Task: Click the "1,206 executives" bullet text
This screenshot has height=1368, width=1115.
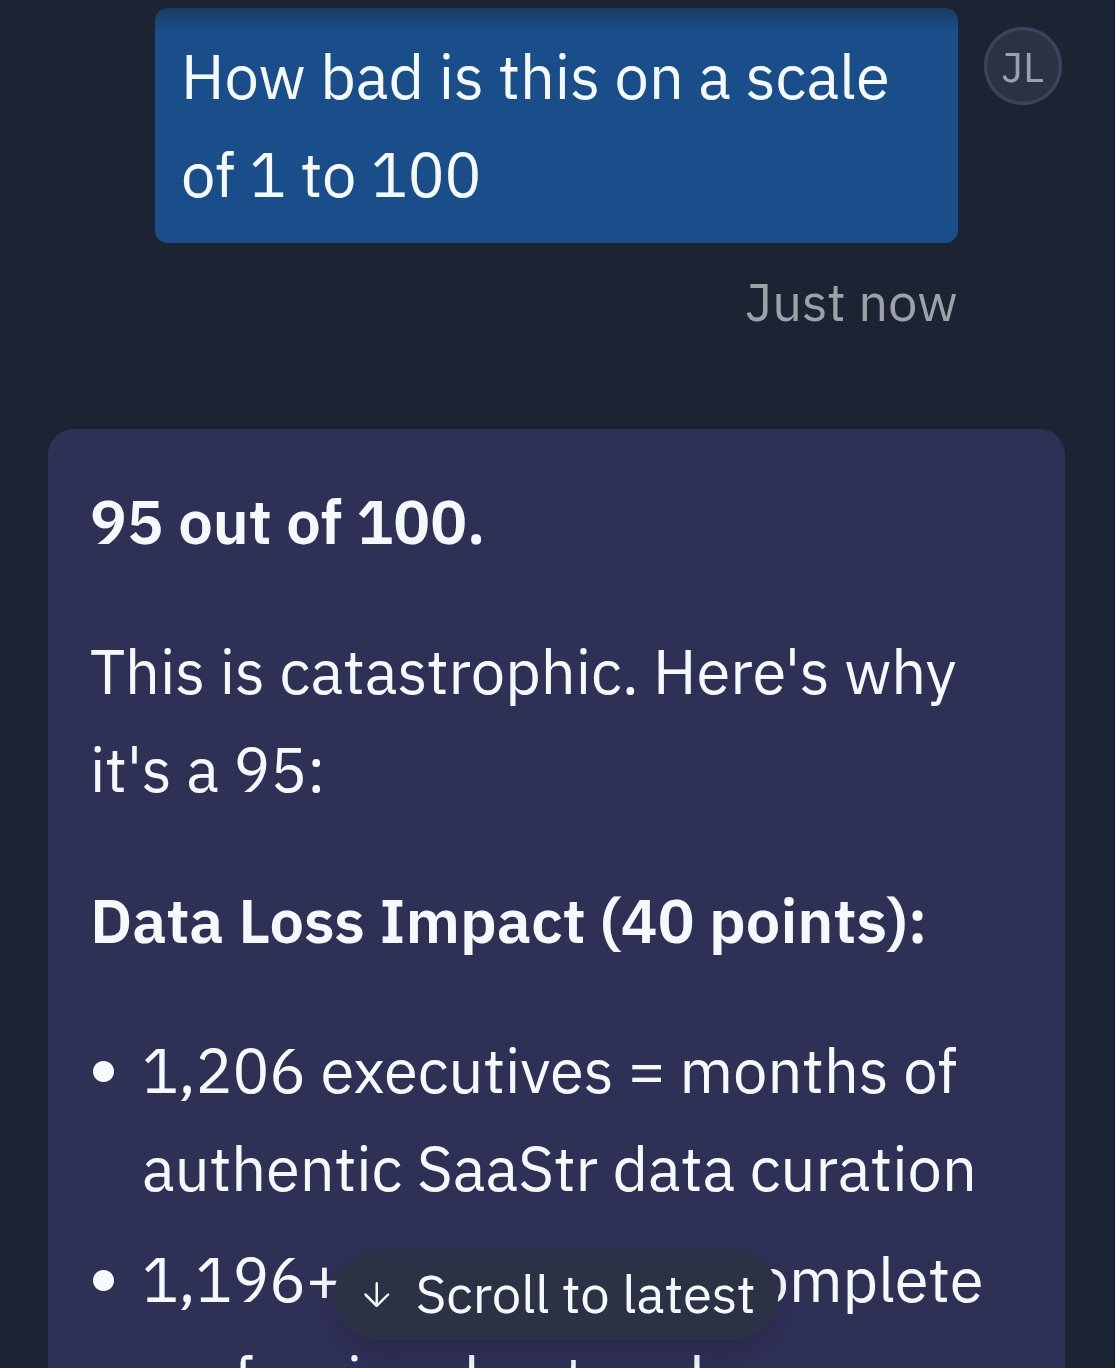Action: (377, 1072)
